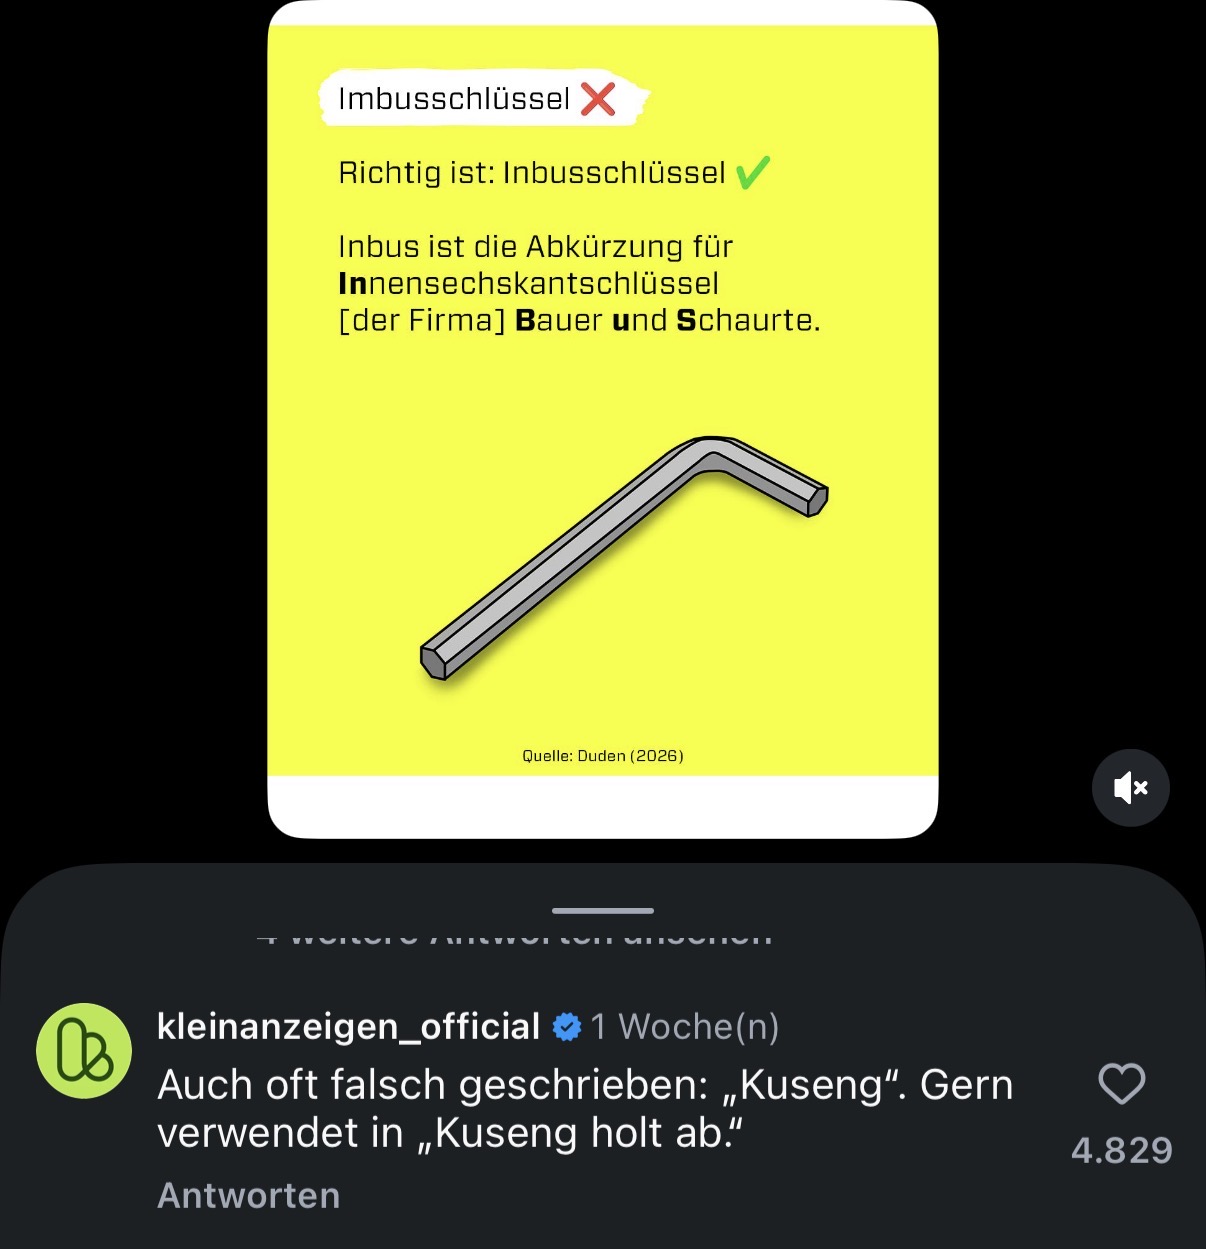Click the 'Richtig ist: Inbusschlüssel' text
Image resolution: width=1206 pixels, height=1249 pixels.
point(532,173)
